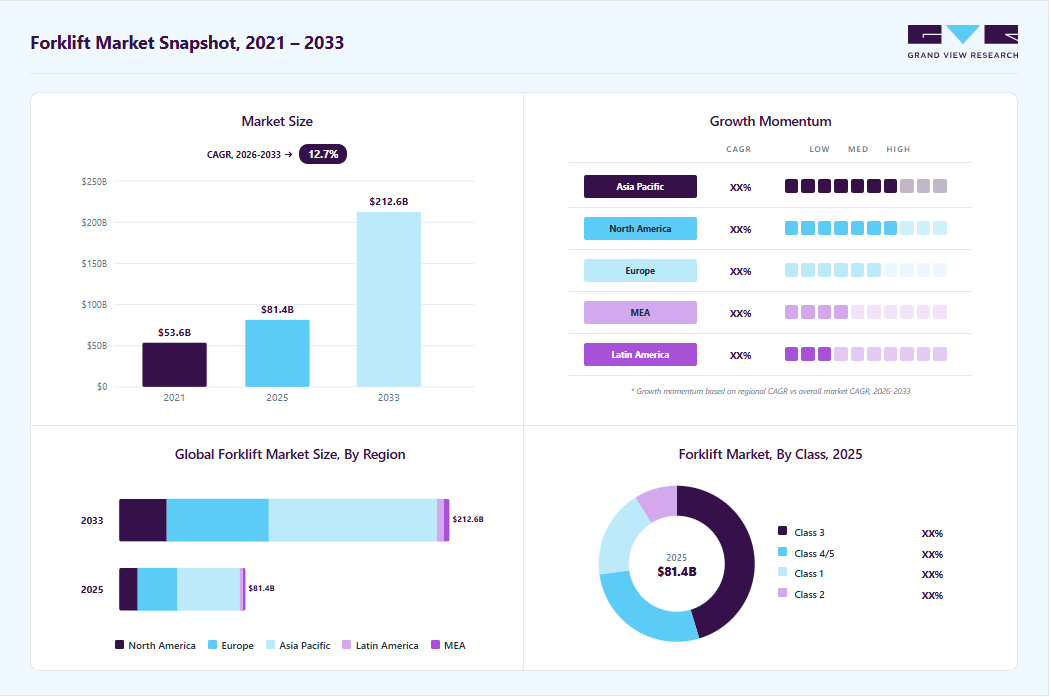This screenshot has width=1051, height=697.
Task: Click the Latin America legend swatch
Action: tap(347, 645)
